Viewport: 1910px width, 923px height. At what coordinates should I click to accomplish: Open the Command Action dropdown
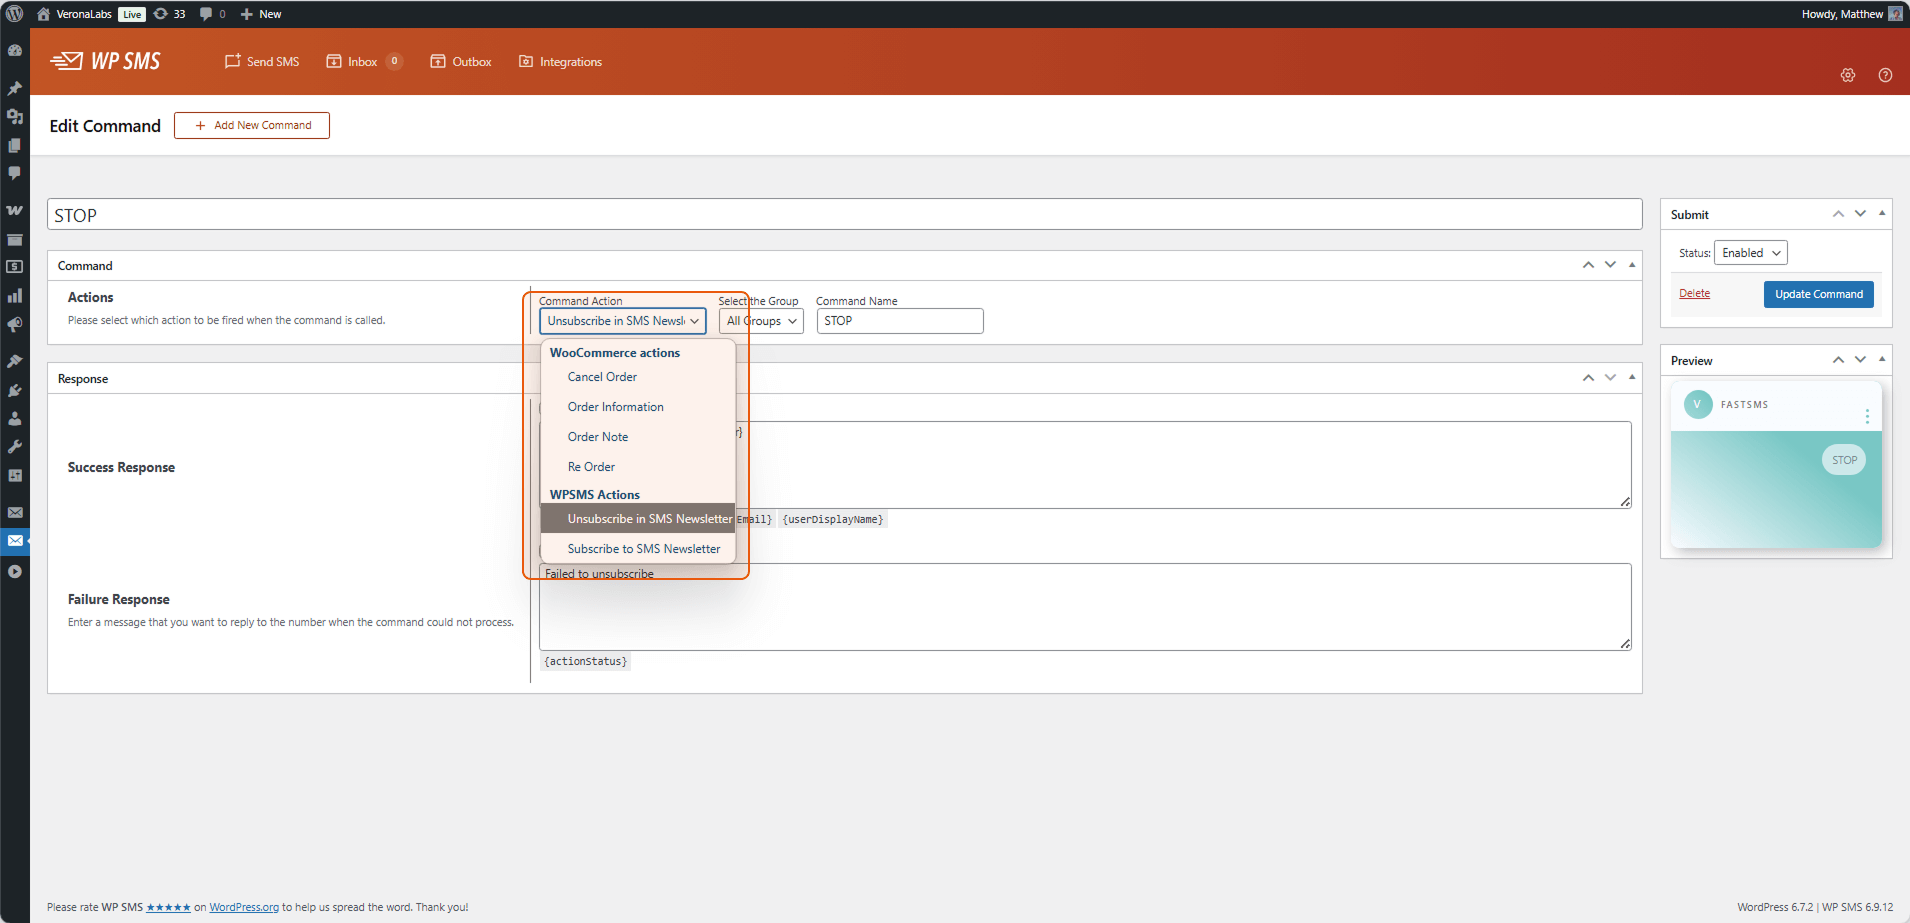(x=623, y=321)
